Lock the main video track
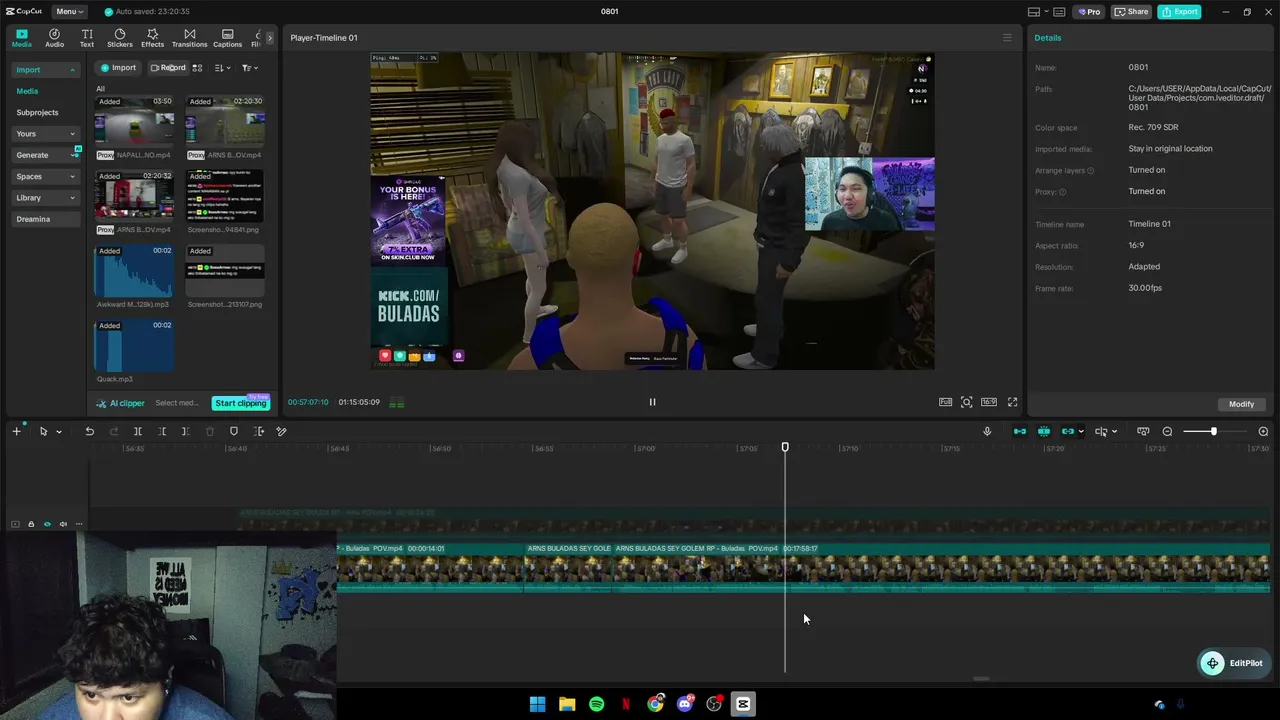 [x=31, y=524]
